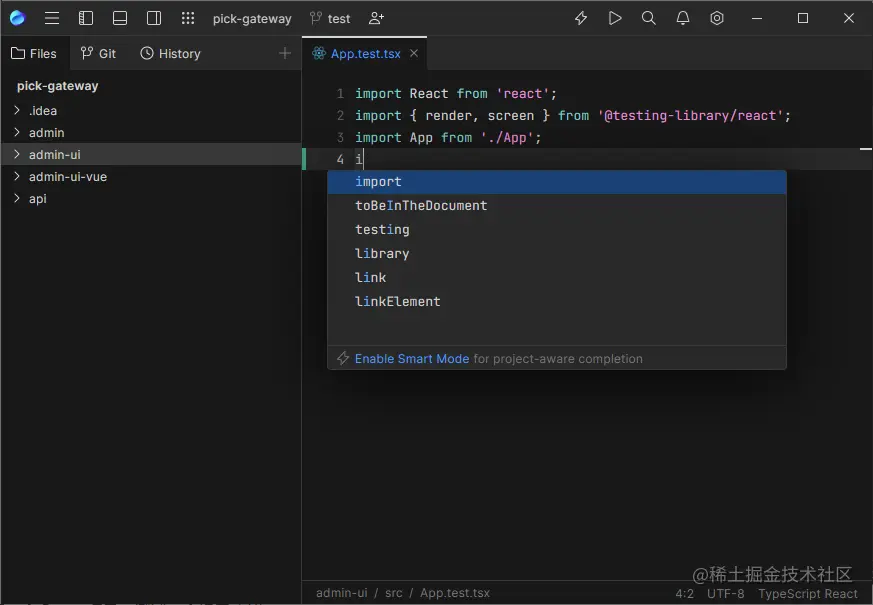Add a new panel tab with plus
This screenshot has height=605, width=873.
285,53
